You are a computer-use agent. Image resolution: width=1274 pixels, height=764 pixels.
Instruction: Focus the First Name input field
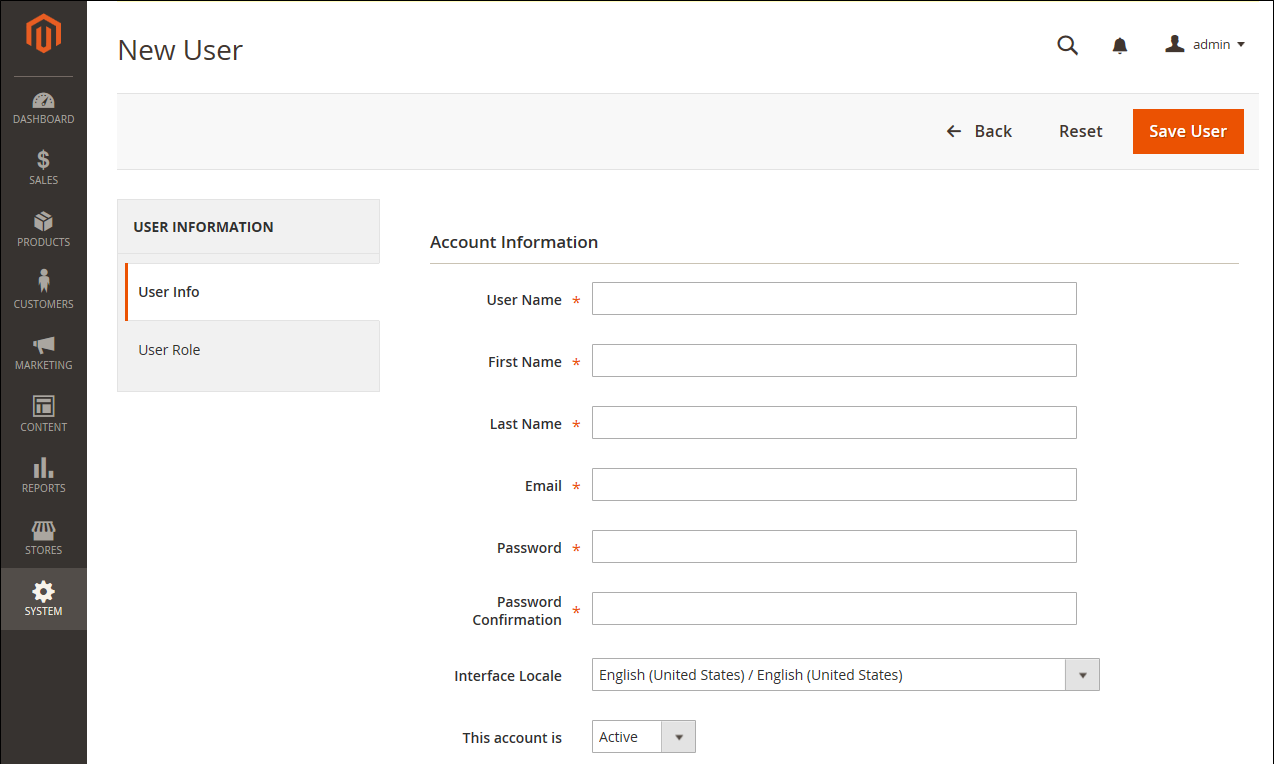click(x=834, y=360)
